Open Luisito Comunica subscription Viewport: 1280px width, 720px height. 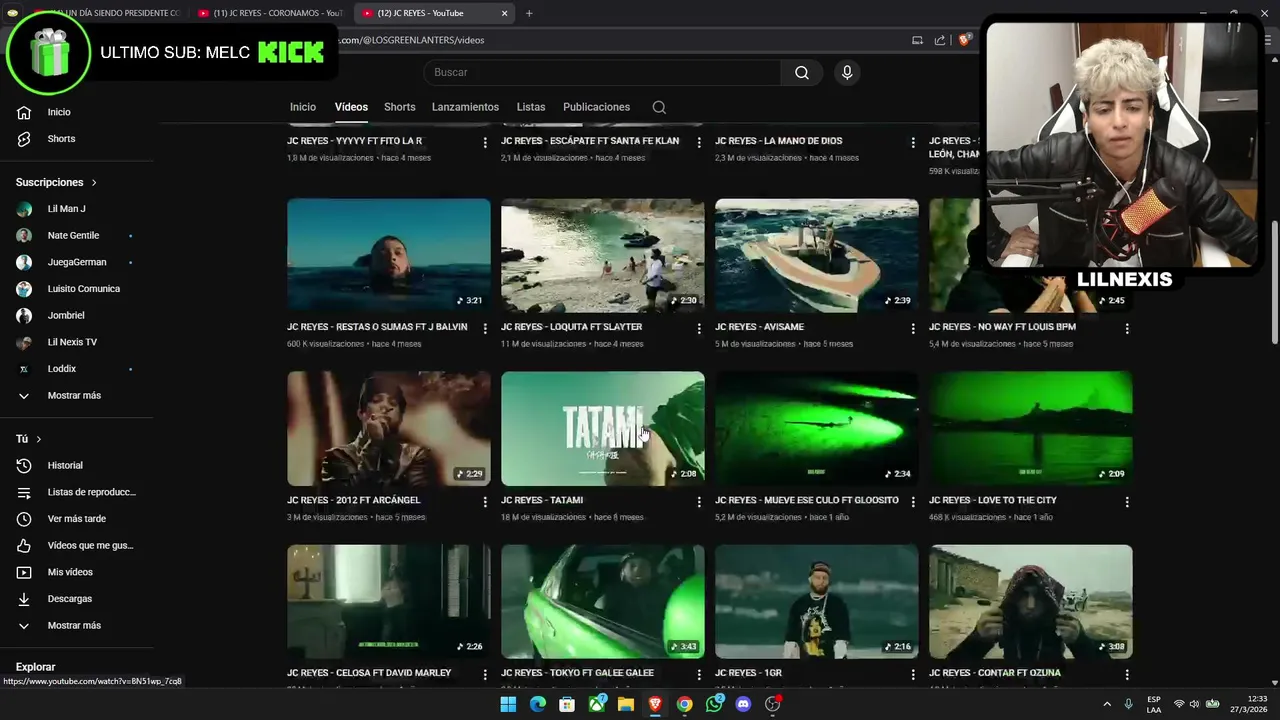pyautogui.click(x=84, y=289)
